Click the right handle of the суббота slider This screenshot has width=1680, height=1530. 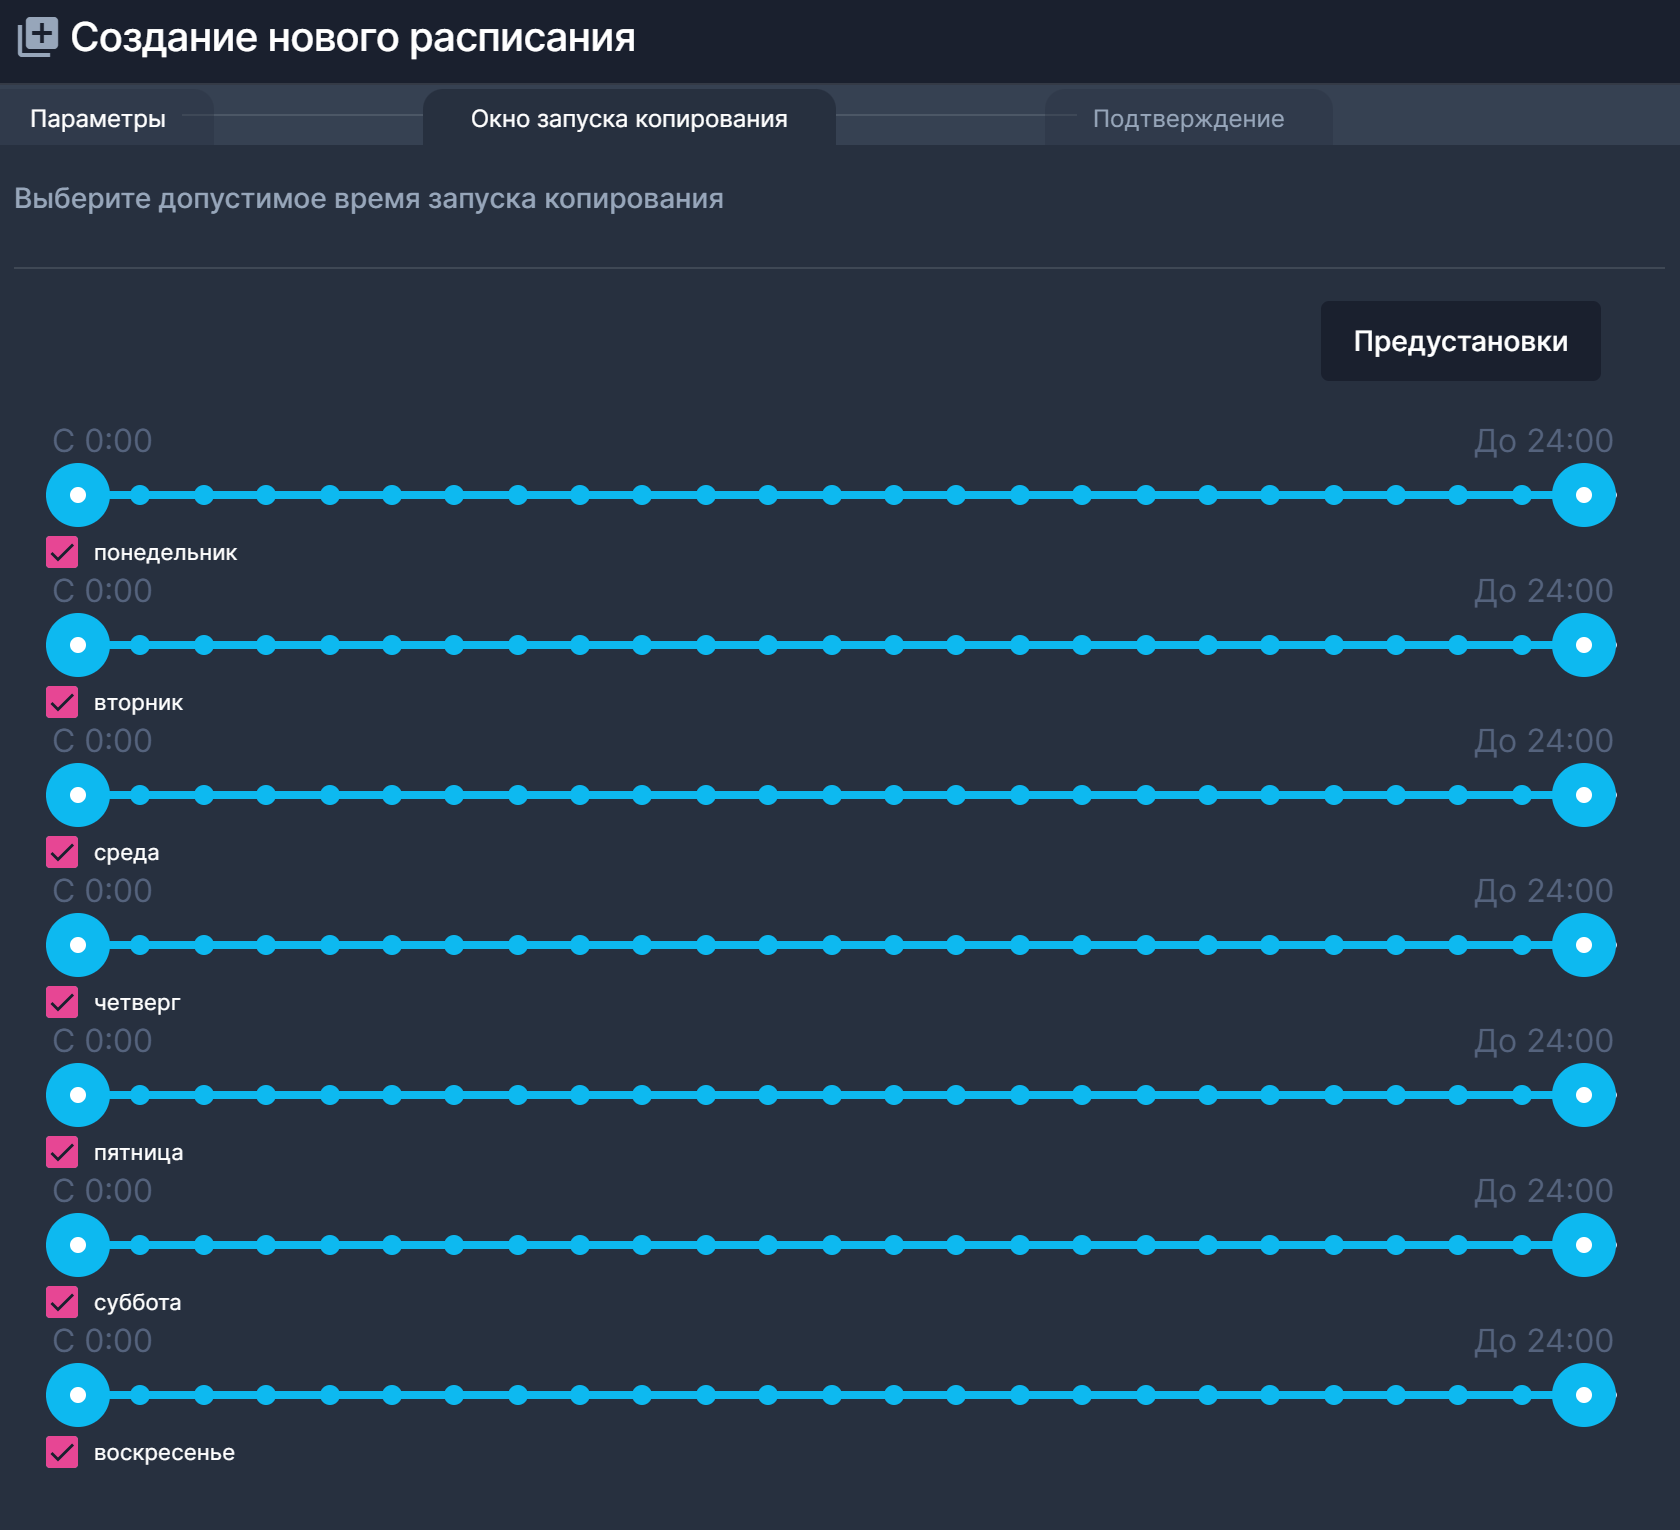click(x=1583, y=1246)
